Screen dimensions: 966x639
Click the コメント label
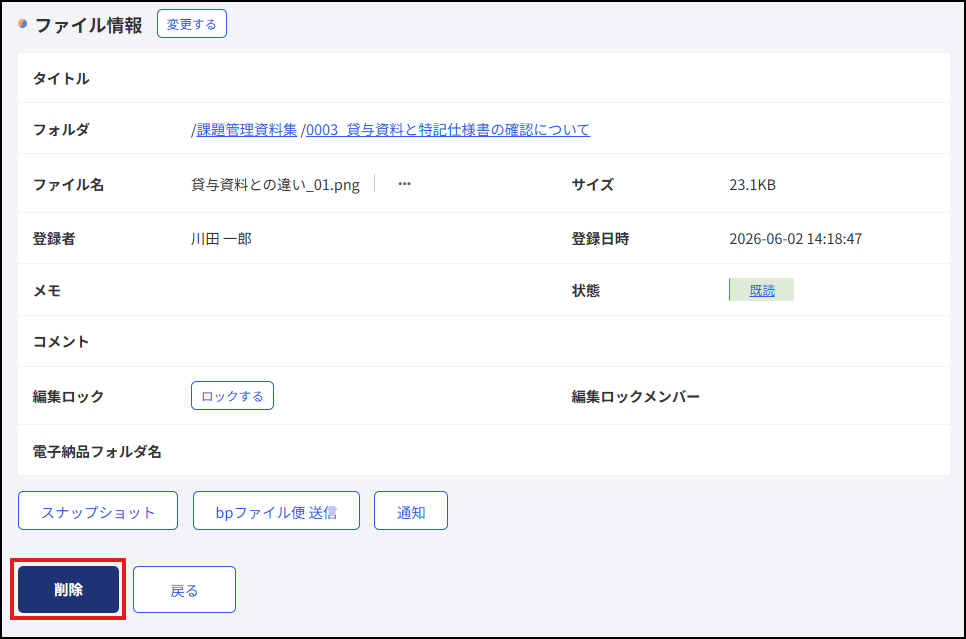(x=61, y=341)
